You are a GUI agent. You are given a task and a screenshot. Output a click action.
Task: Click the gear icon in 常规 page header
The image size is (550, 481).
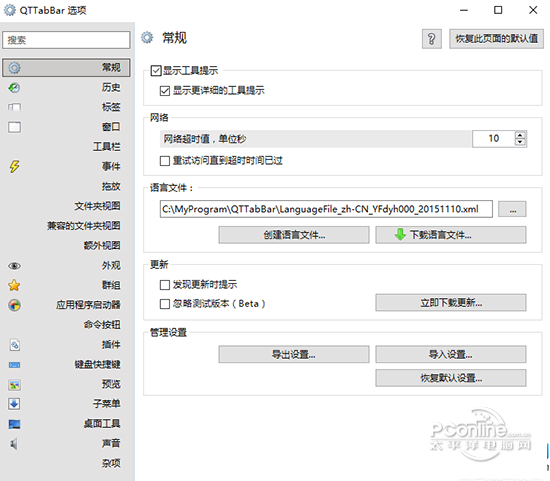(x=147, y=37)
